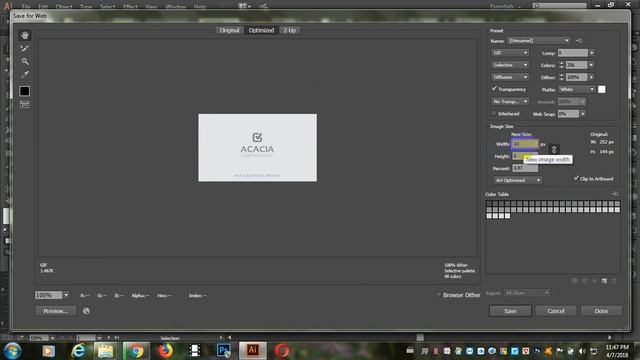Click the Cancel button
The height and width of the screenshot is (360, 640).
click(x=556, y=311)
